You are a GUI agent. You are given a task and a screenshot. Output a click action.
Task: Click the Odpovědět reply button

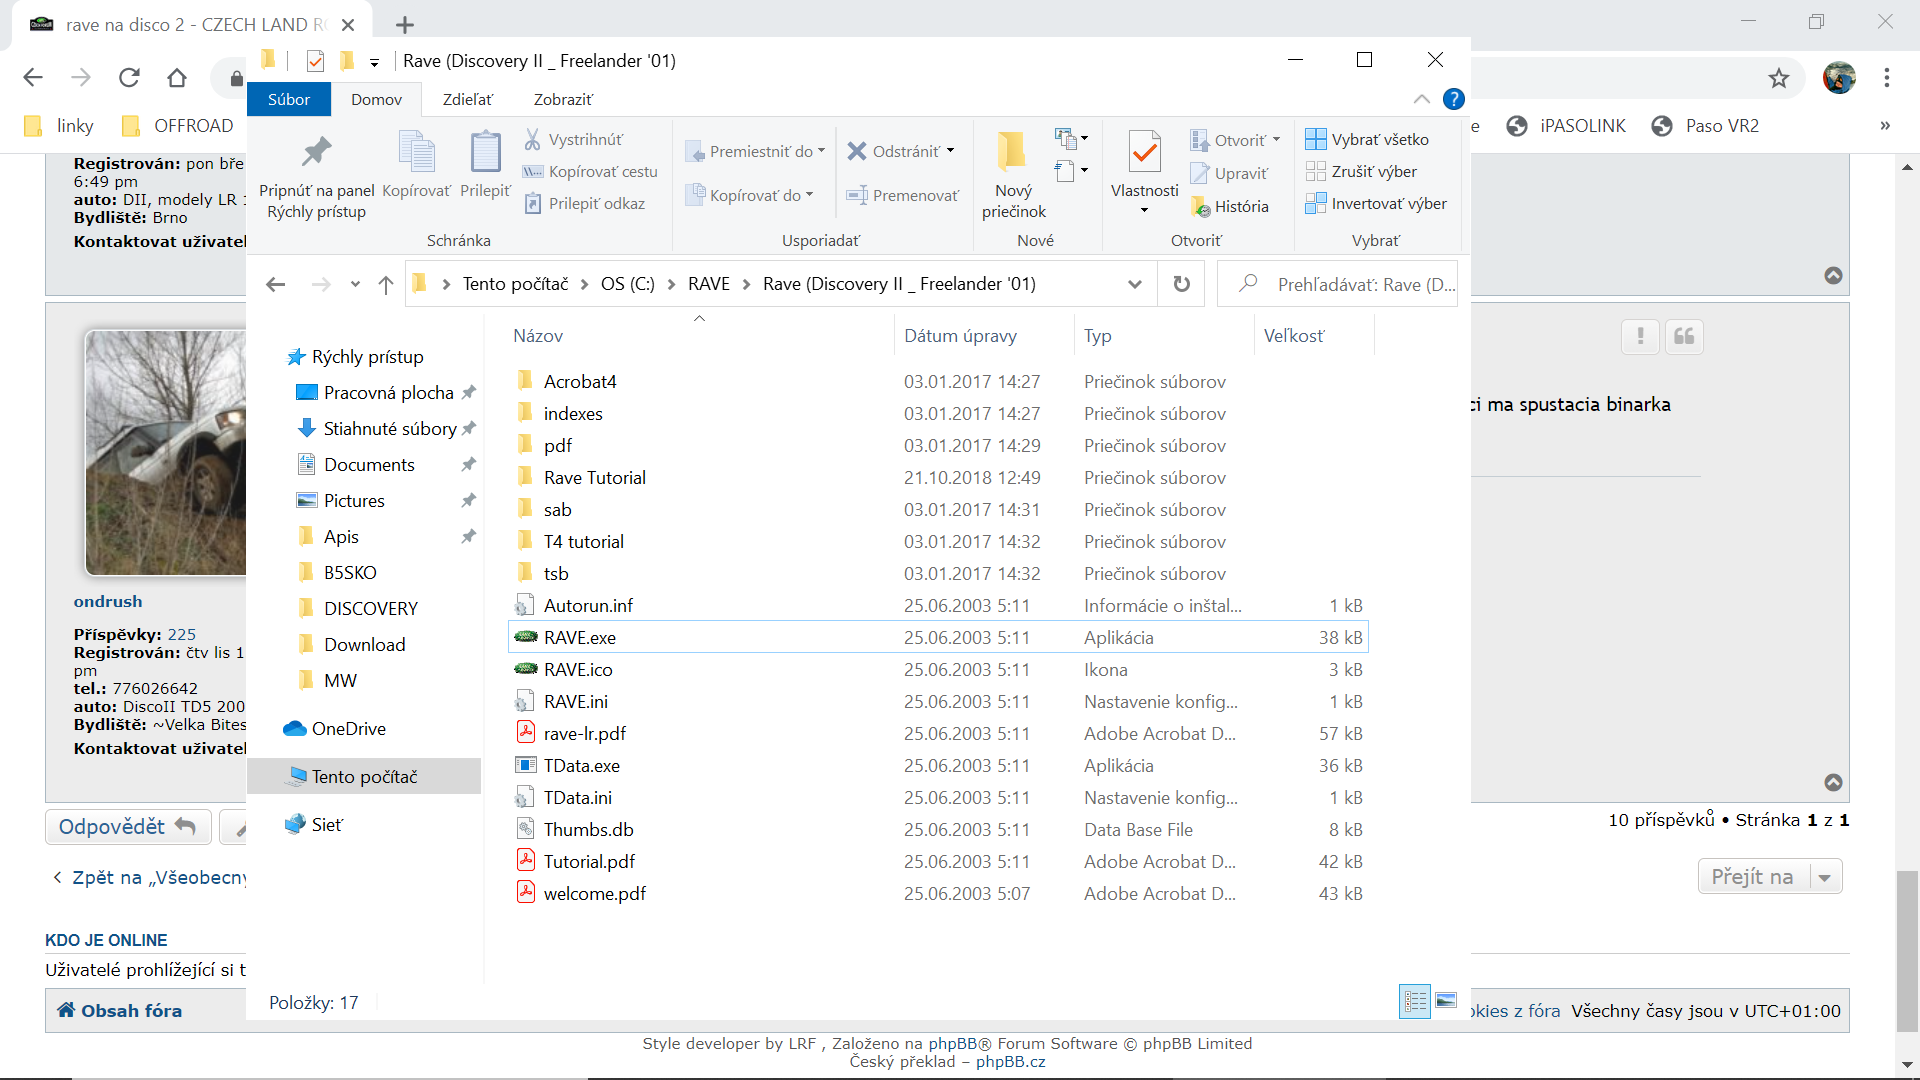pyautogui.click(x=127, y=827)
